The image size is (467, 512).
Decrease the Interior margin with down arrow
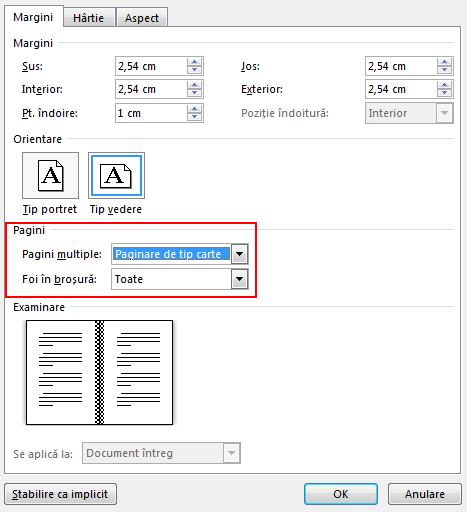tap(194, 93)
